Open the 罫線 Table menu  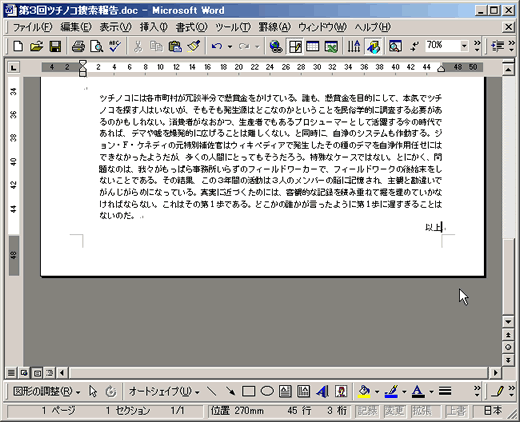tap(275, 27)
